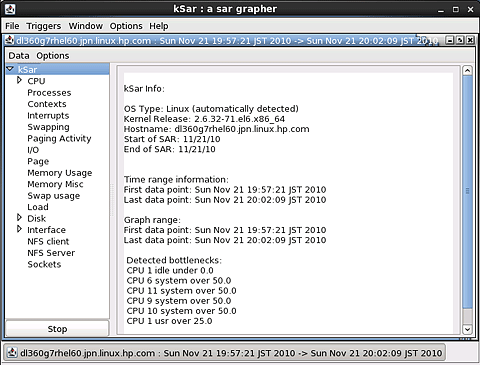Viewport: 480px width, 365px height.
Task: Select Load in the tree
Action: coord(38,207)
